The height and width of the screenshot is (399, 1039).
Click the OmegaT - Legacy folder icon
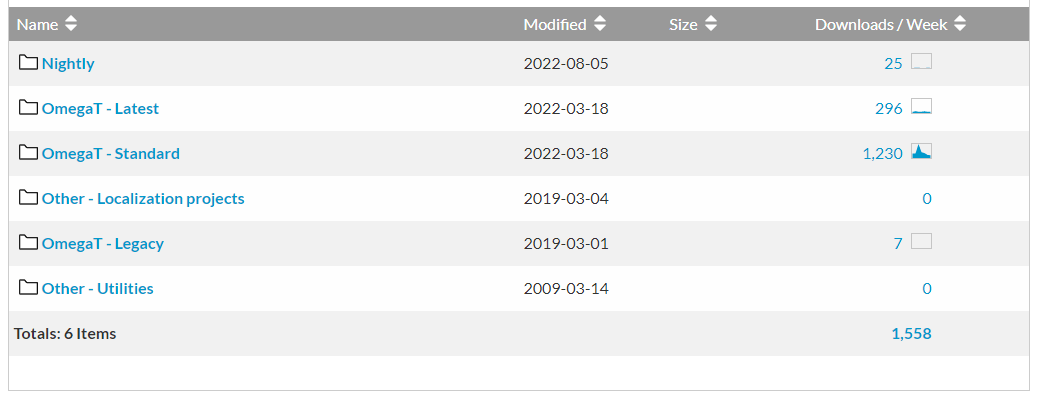28,243
